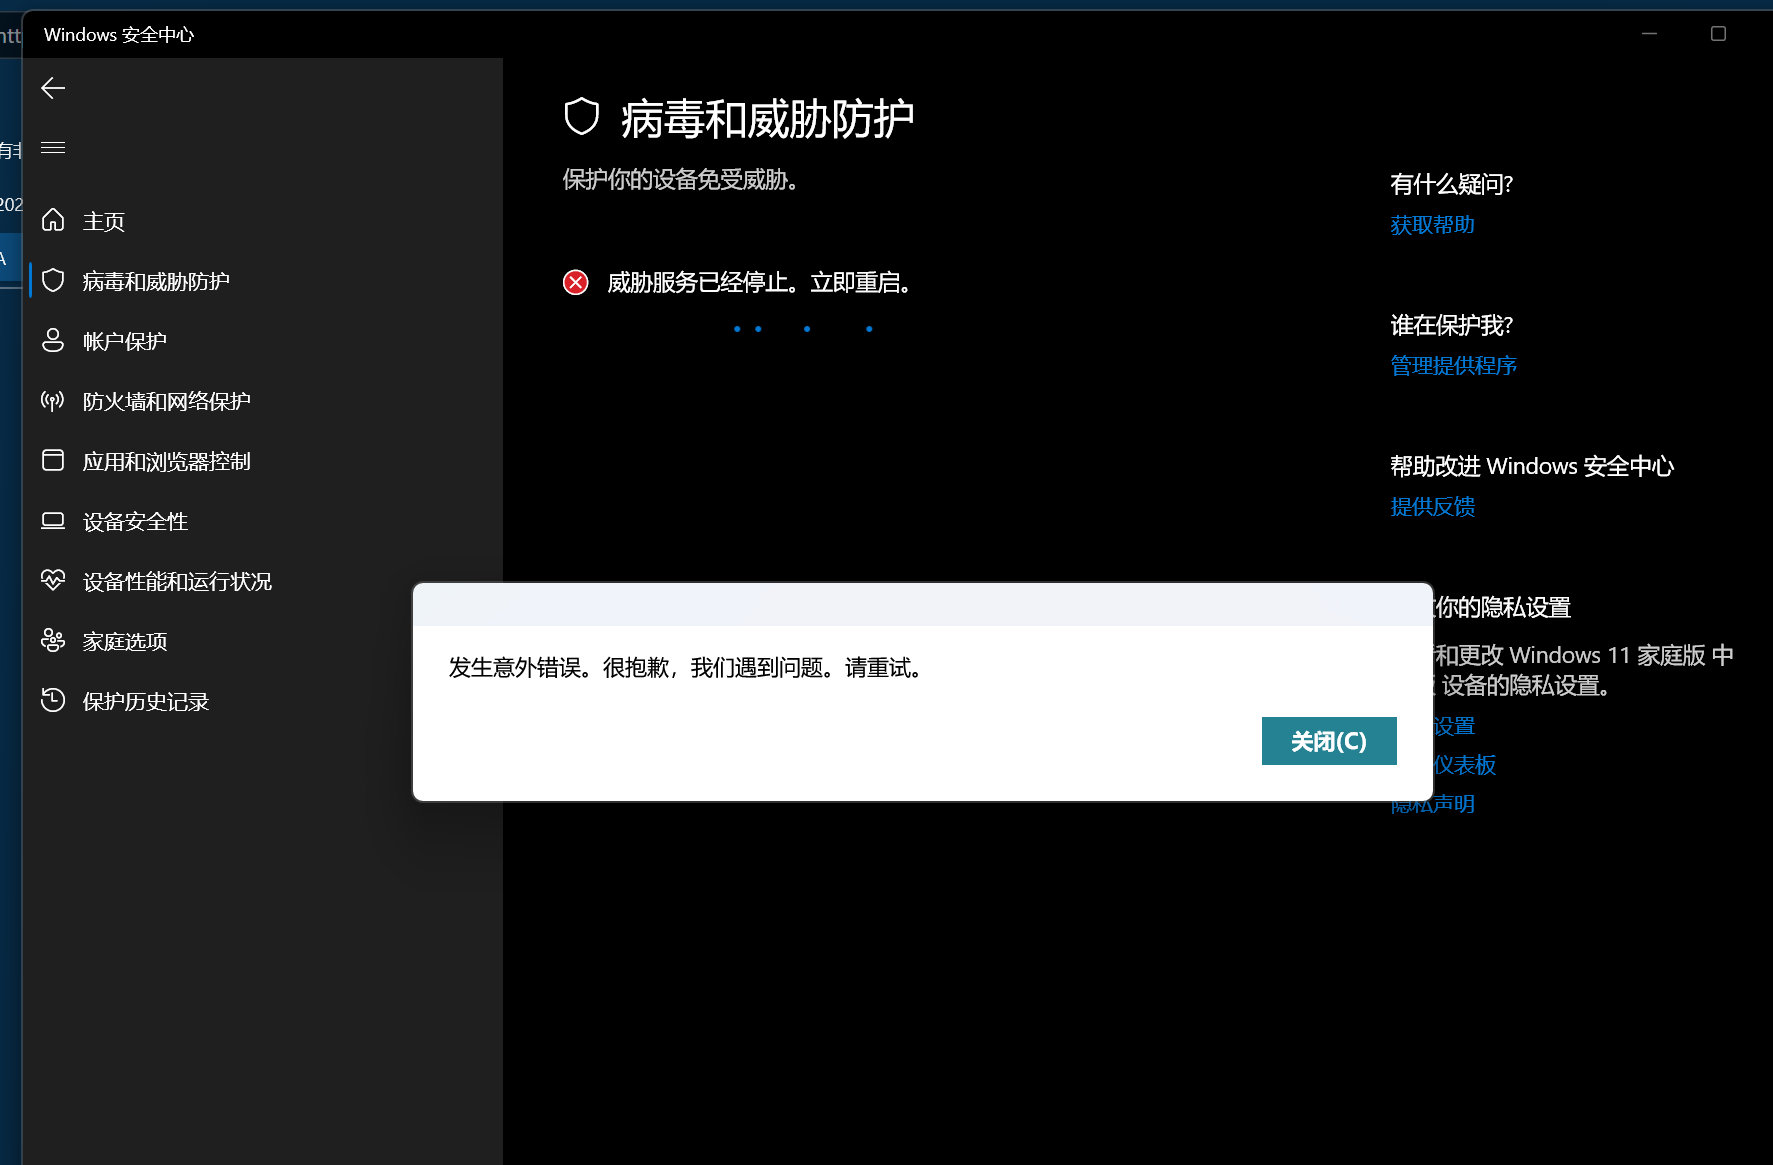The image size is (1773, 1165).
Task: Click the family icon for 家庭选项
Action: click(x=53, y=640)
